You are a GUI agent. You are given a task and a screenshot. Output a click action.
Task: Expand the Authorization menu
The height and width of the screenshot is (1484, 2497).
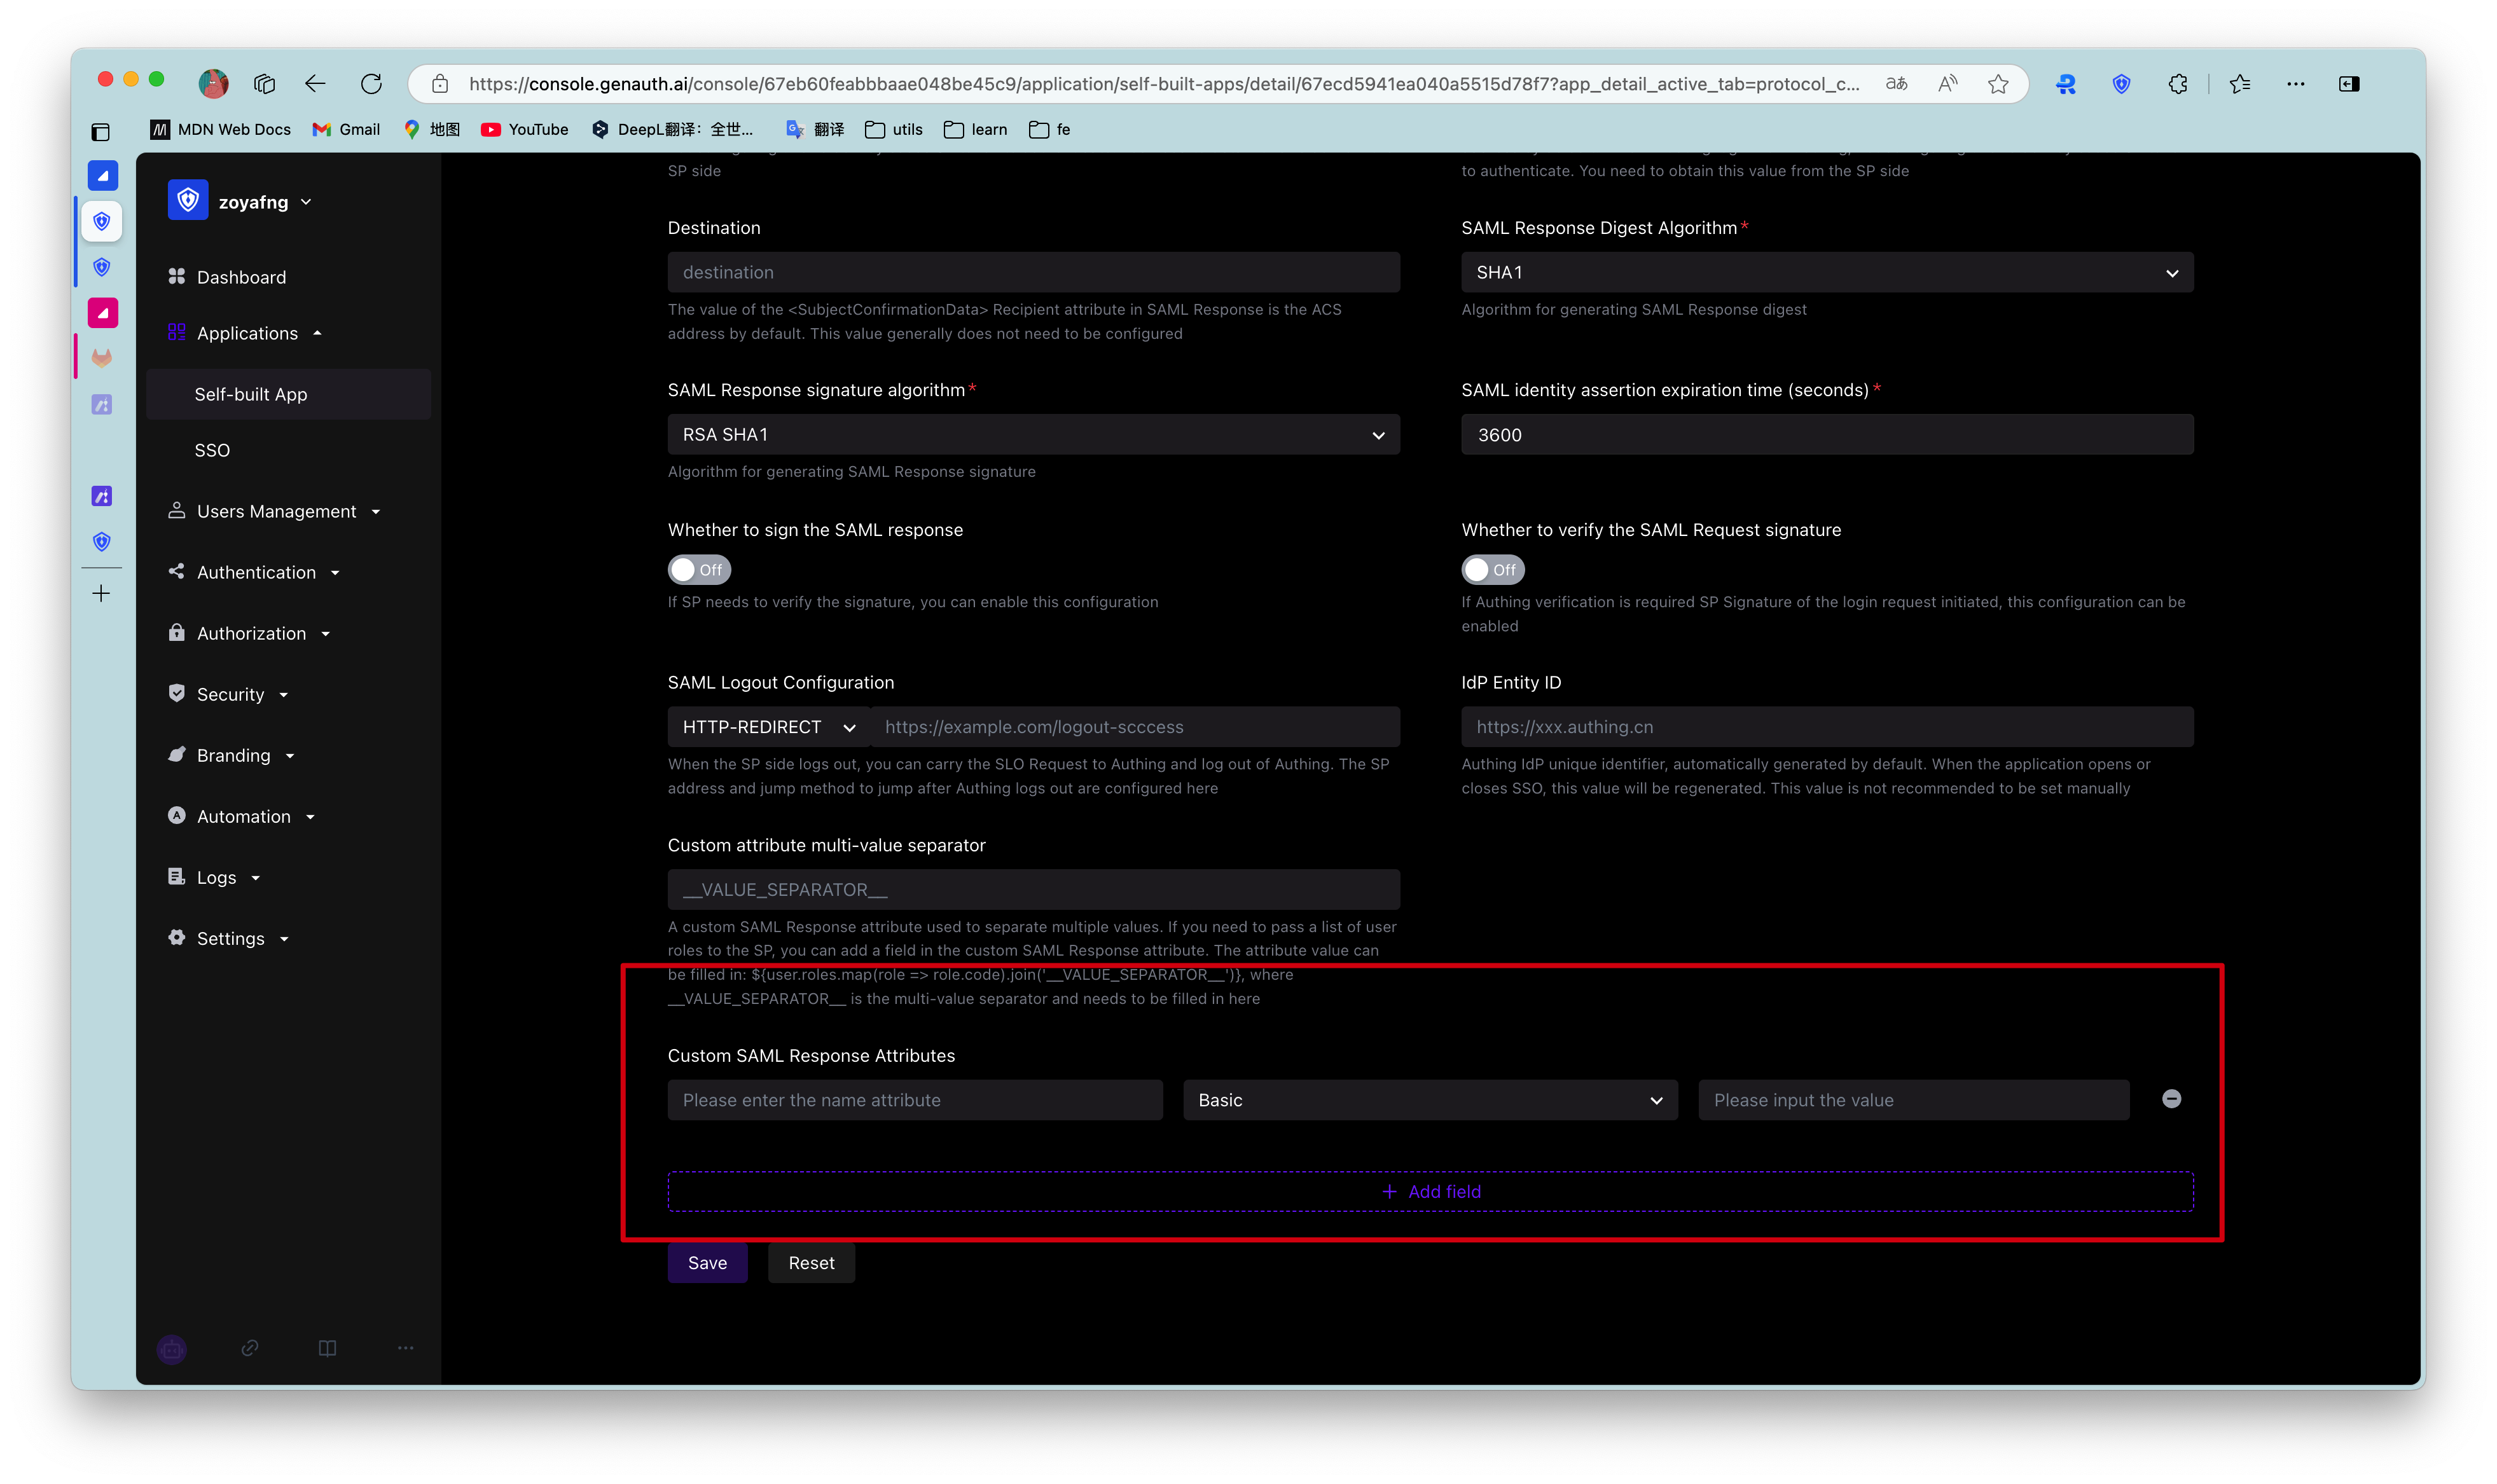click(249, 633)
